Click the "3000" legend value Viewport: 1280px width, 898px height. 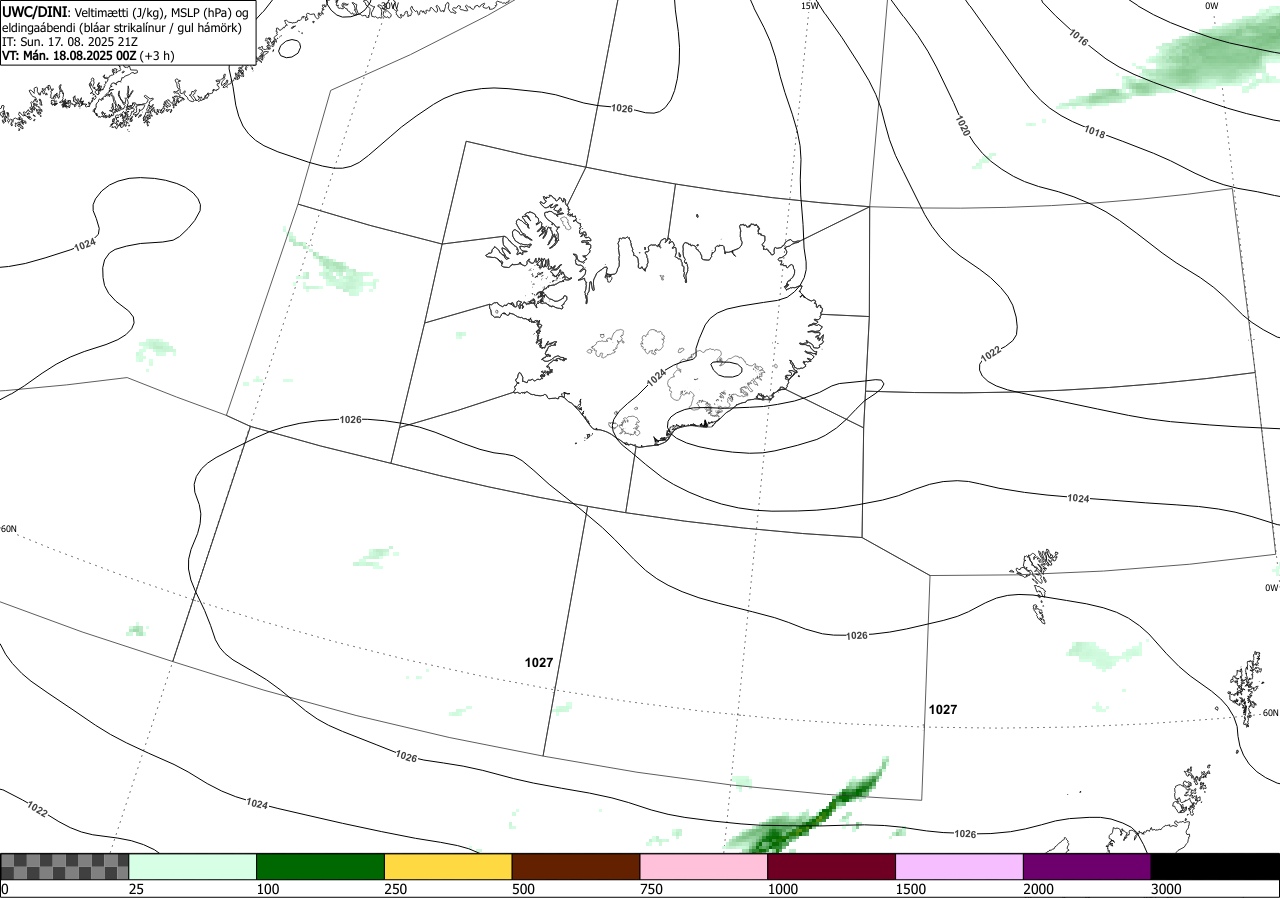[x=1166, y=889]
